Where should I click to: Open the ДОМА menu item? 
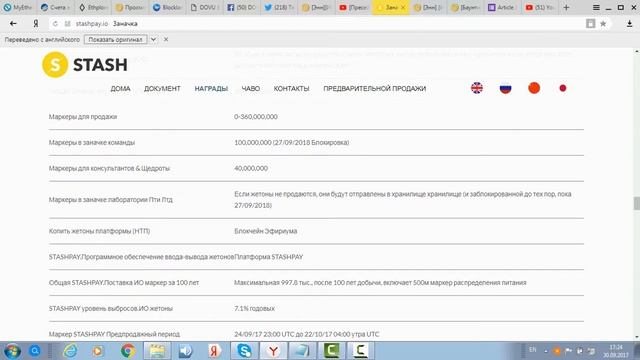click(x=120, y=89)
